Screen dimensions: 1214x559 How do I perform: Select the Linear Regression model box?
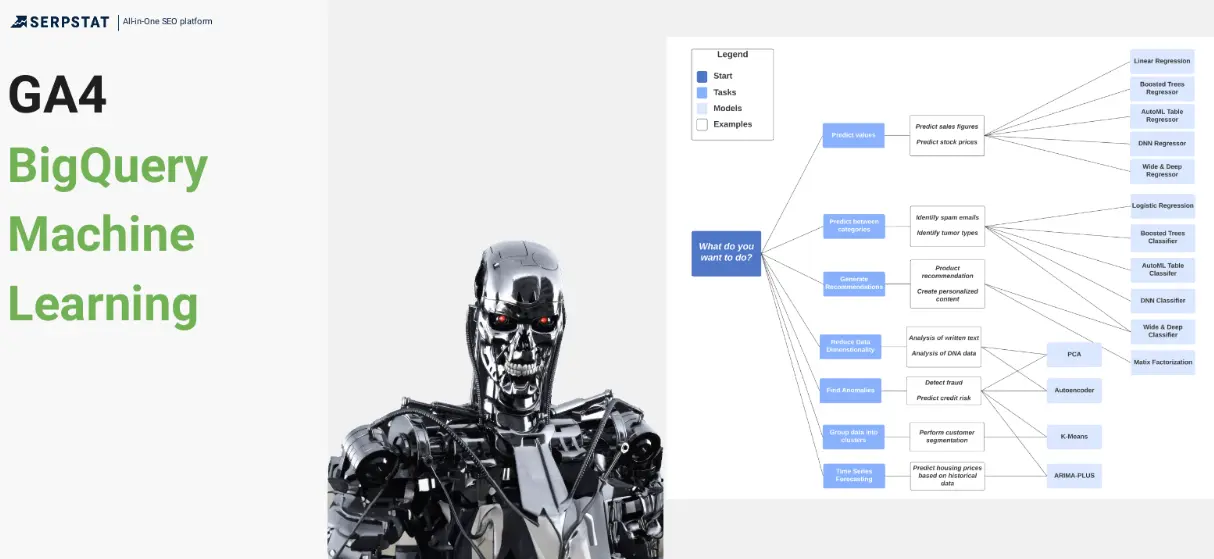1162,61
